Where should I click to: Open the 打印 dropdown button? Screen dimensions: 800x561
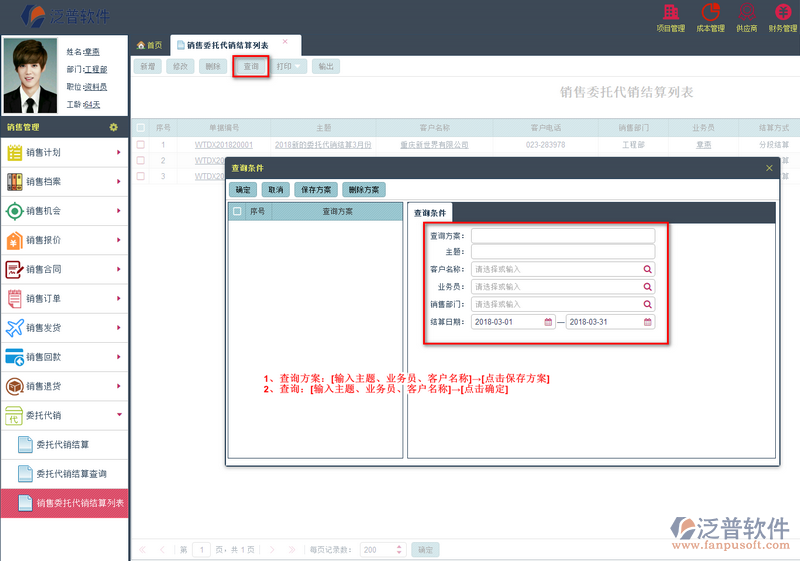[x=289, y=66]
